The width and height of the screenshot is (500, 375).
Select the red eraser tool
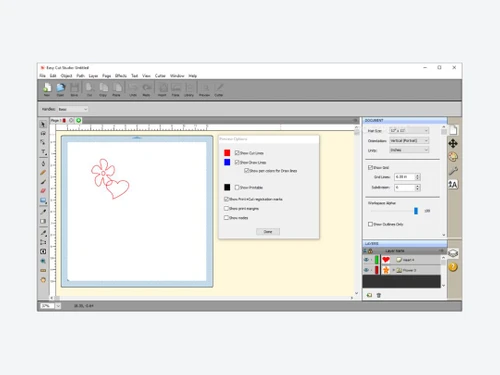[x=43, y=191]
